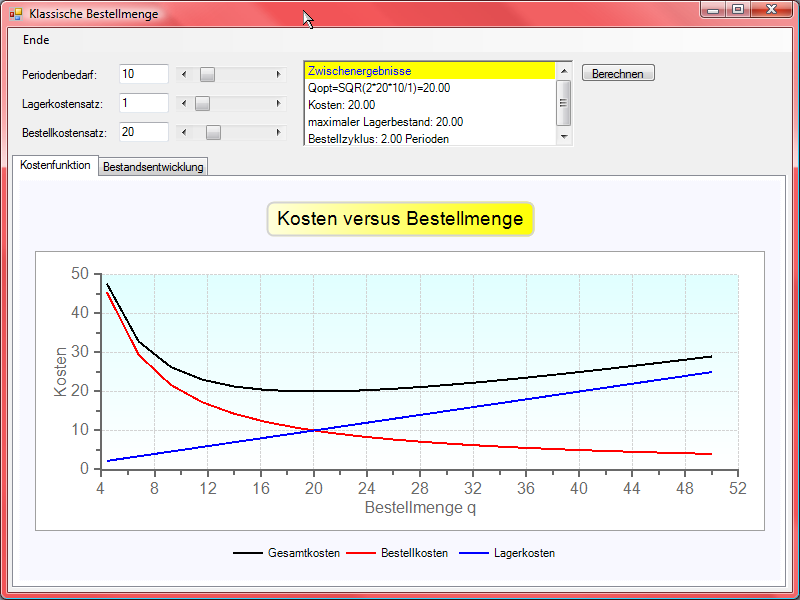Focus the Lagerkostensatz text box
This screenshot has width=800, height=600.
point(143,103)
